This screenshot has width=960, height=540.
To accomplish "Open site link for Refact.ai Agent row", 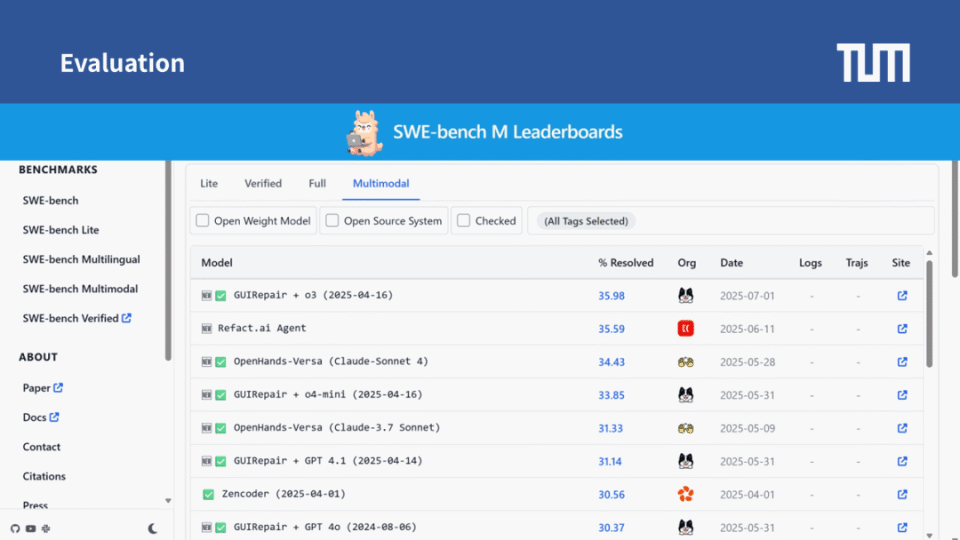I will coord(902,329).
